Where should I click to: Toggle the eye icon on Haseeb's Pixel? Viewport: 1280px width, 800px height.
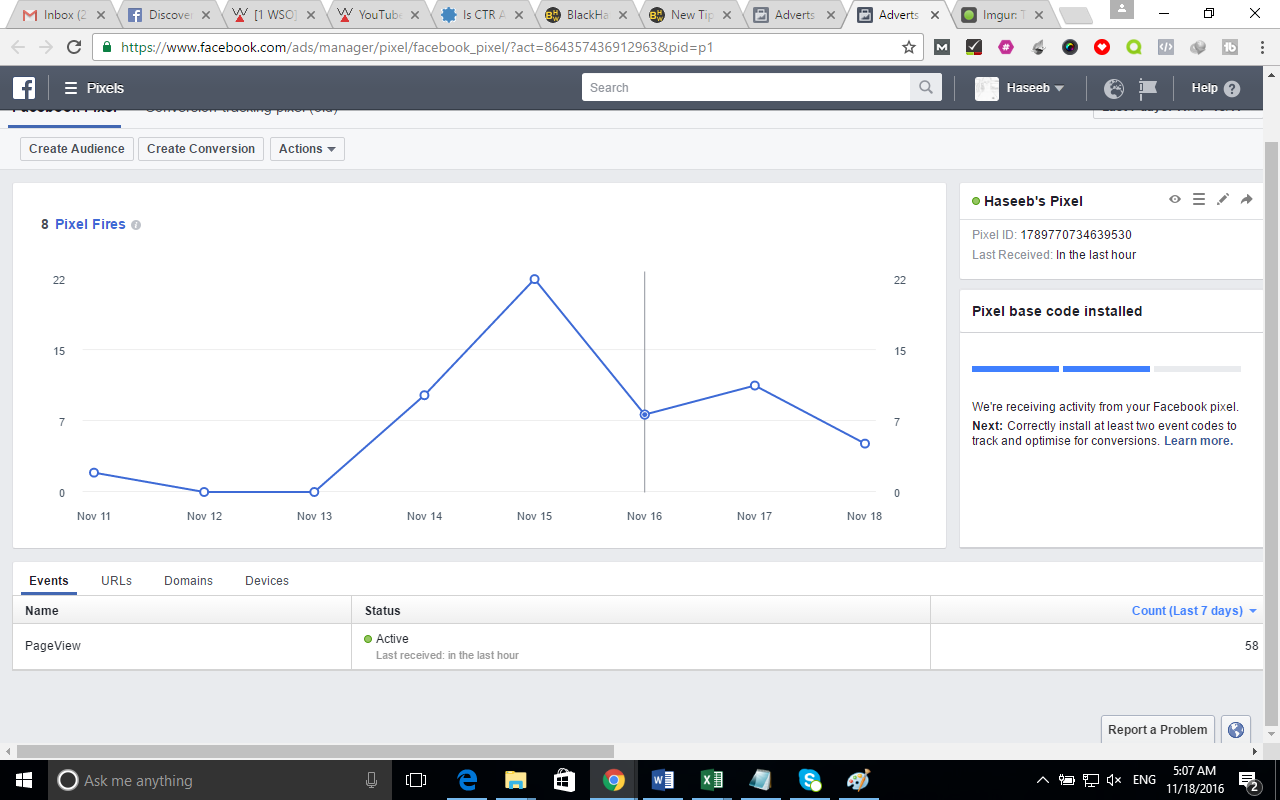tap(1175, 200)
